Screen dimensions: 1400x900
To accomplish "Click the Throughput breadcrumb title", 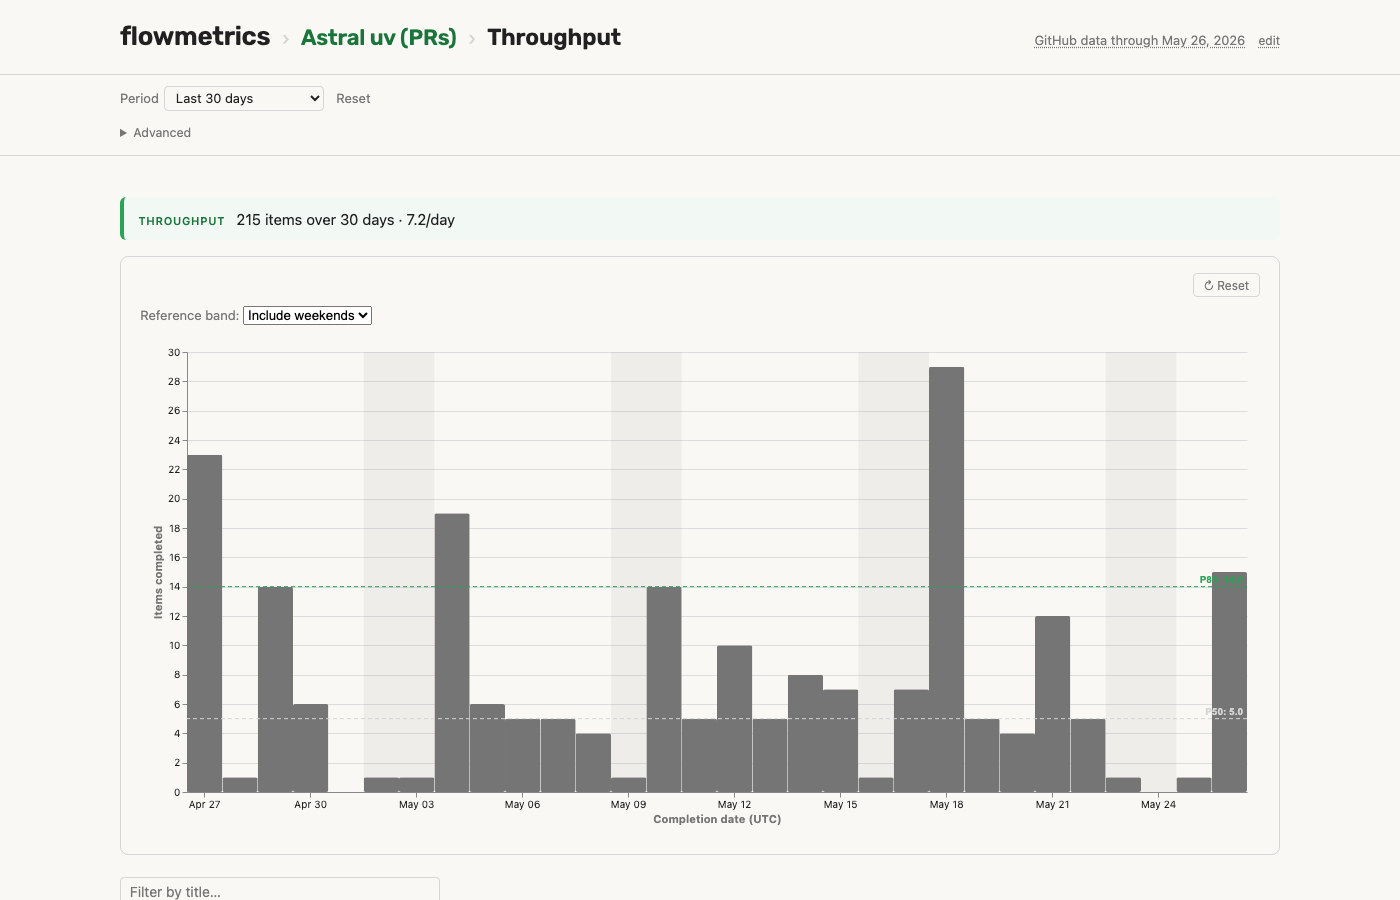I will (554, 38).
